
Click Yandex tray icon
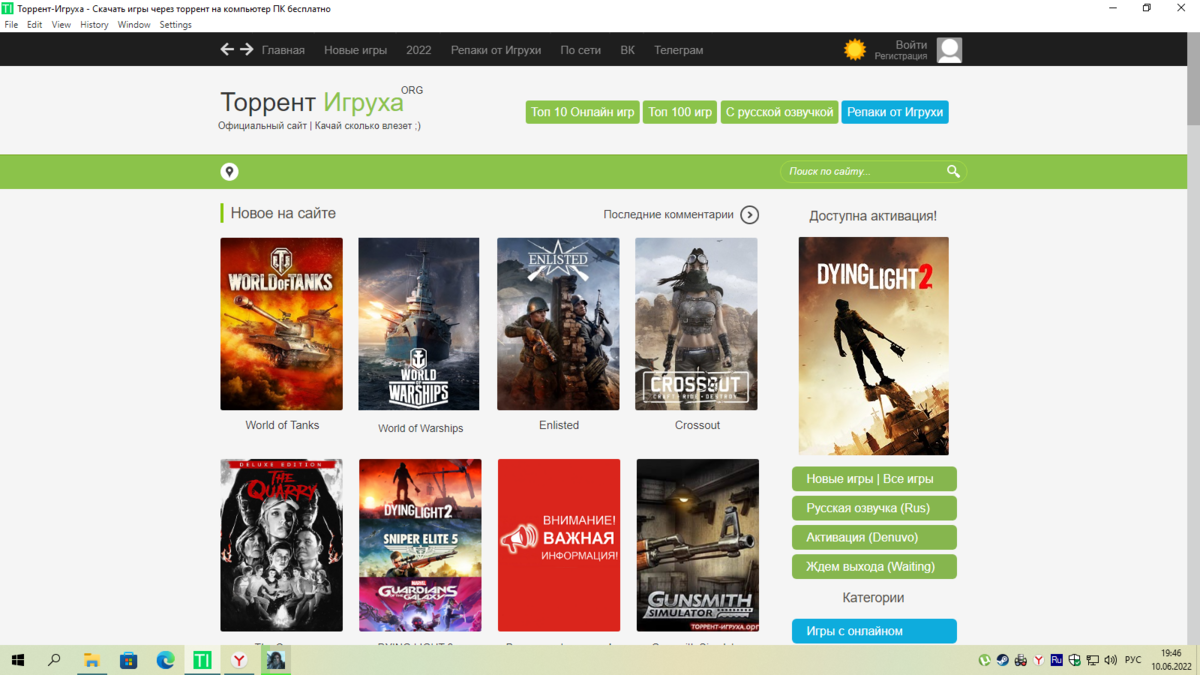[x=1038, y=660]
